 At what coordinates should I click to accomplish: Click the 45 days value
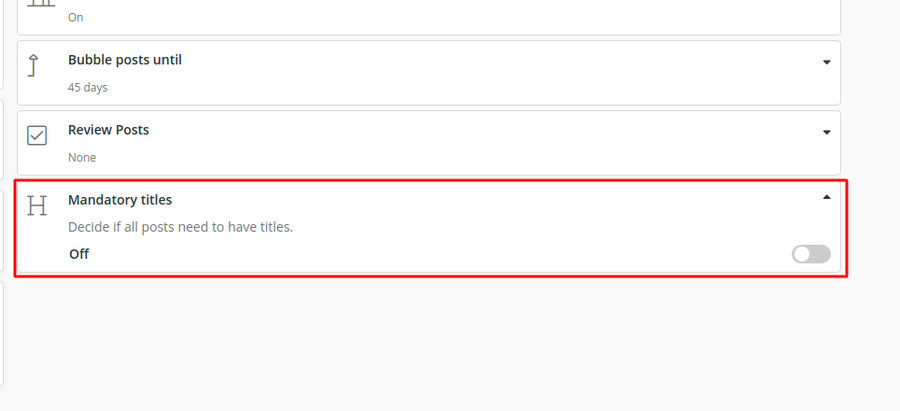(x=88, y=87)
